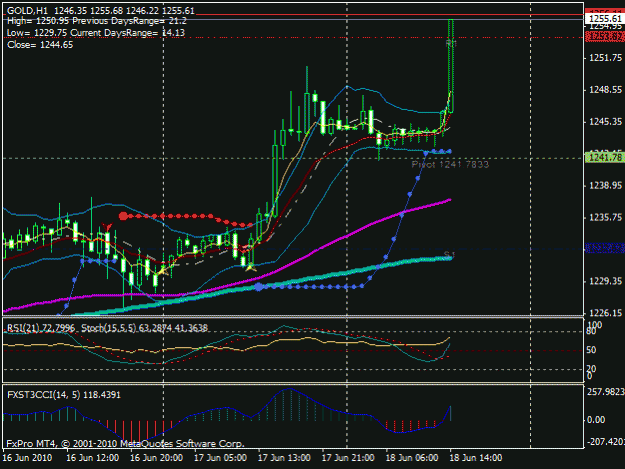Click the 18 Jun 06:00 time label
The width and height of the screenshot is (625, 469).
click(x=412, y=457)
